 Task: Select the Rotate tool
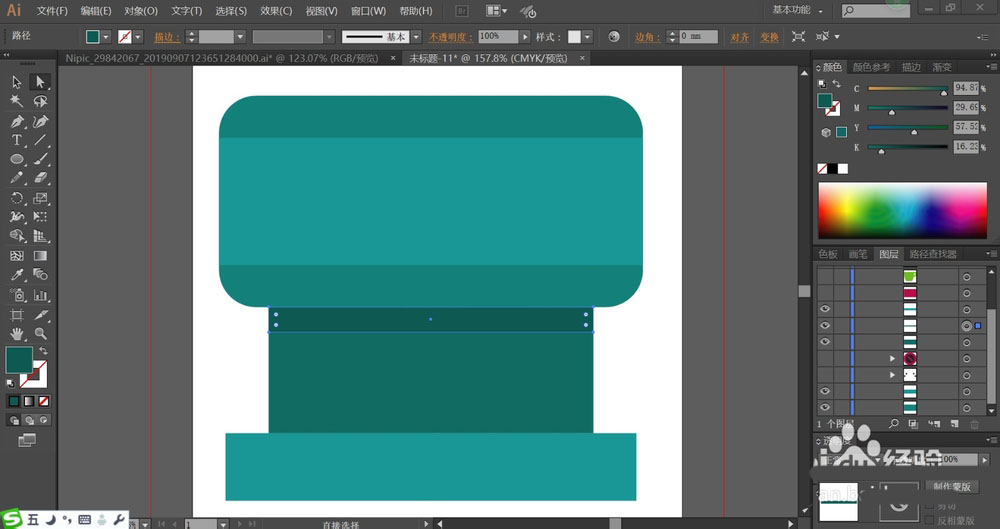pos(17,198)
